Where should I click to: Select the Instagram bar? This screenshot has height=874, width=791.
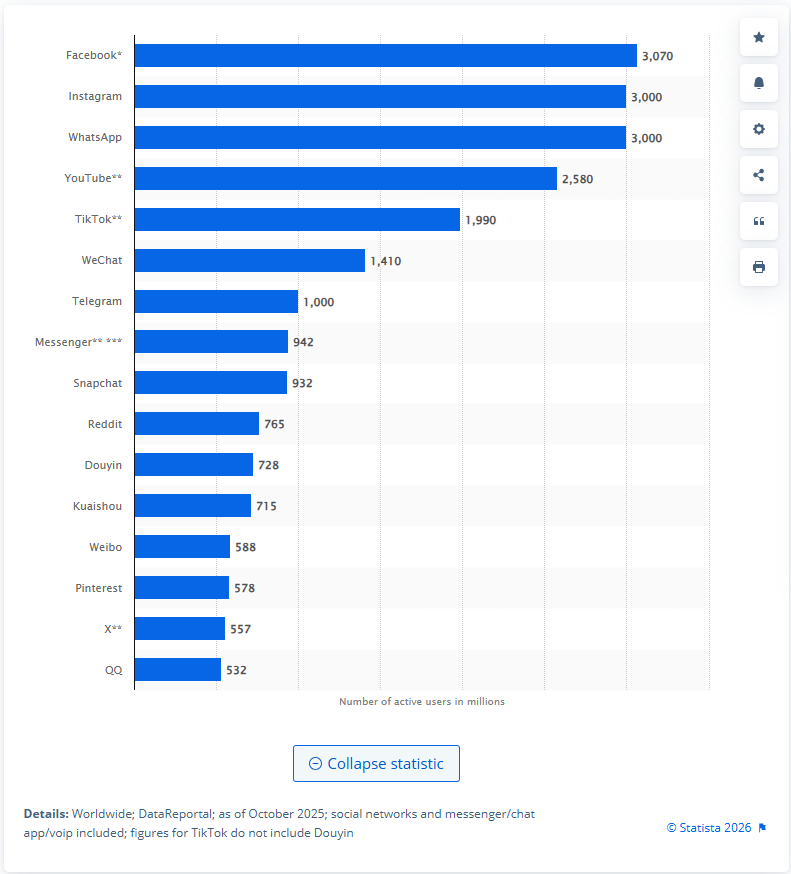click(380, 97)
